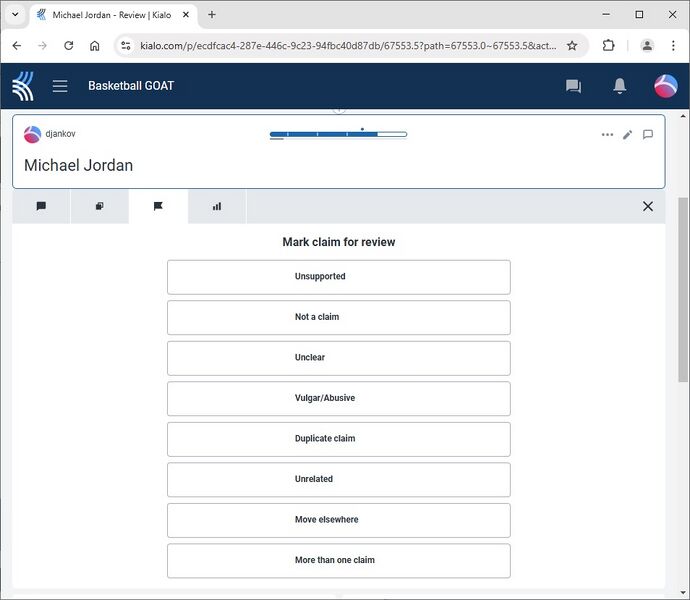
Task: Open the claim comment bubble icon
Action: pyautogui.click(x=648, y=135)
